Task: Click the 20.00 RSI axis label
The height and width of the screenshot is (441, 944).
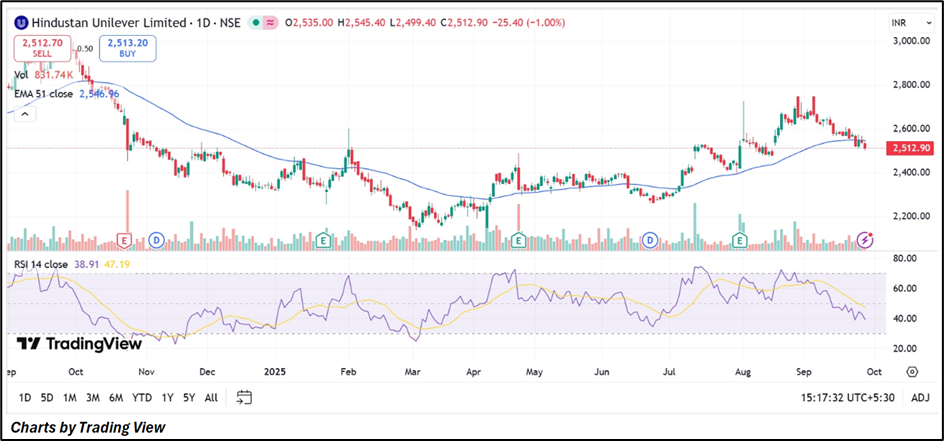Action: pos(905,348)
